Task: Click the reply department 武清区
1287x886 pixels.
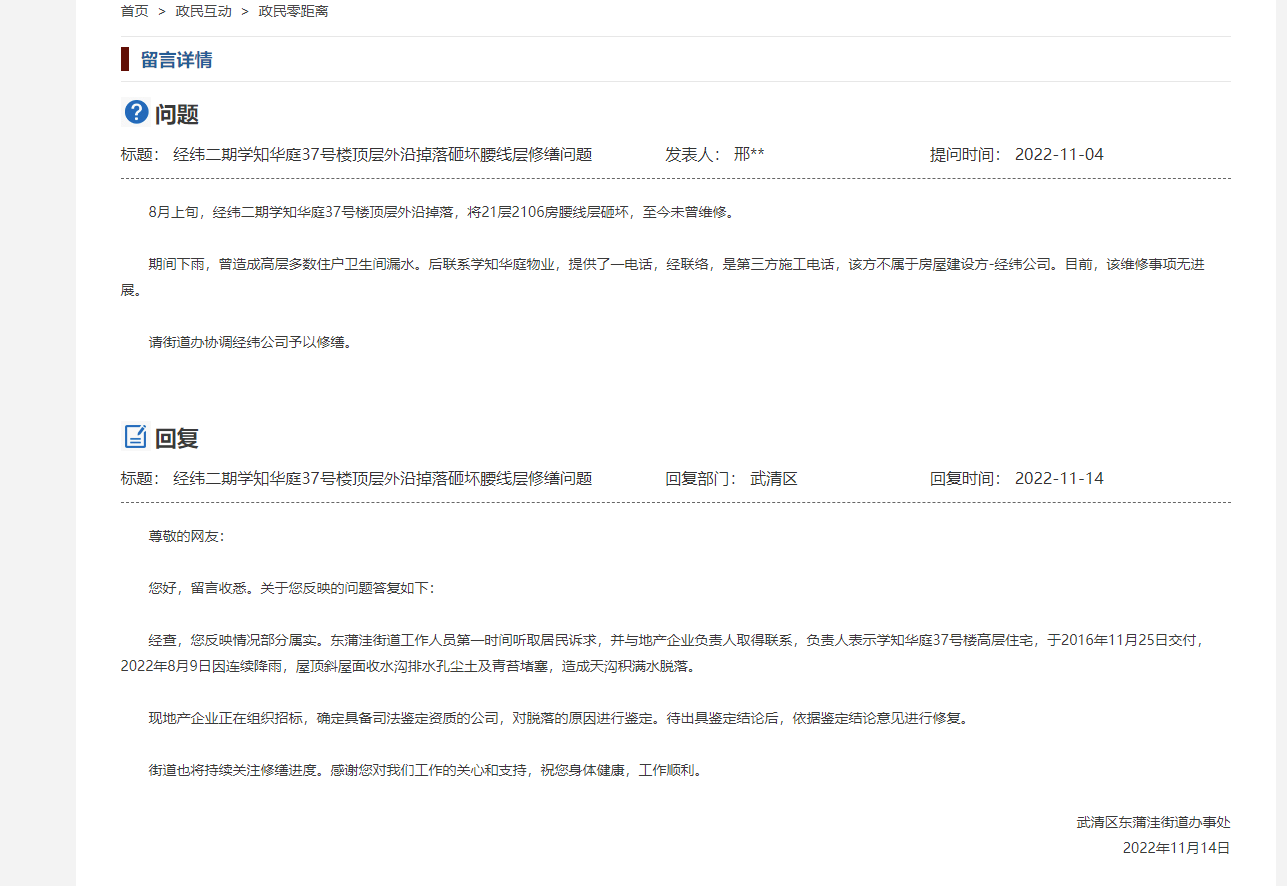Action: [x=774, y=479]
